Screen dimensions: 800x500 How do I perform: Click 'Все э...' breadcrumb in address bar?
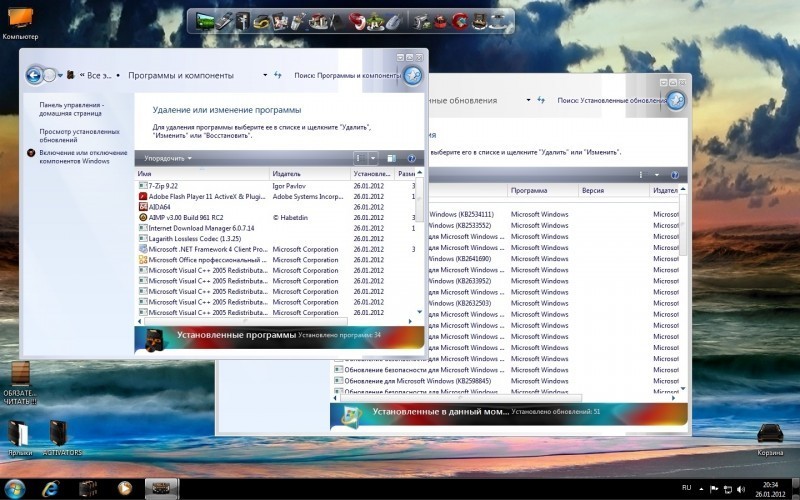[x=99, y=76]
